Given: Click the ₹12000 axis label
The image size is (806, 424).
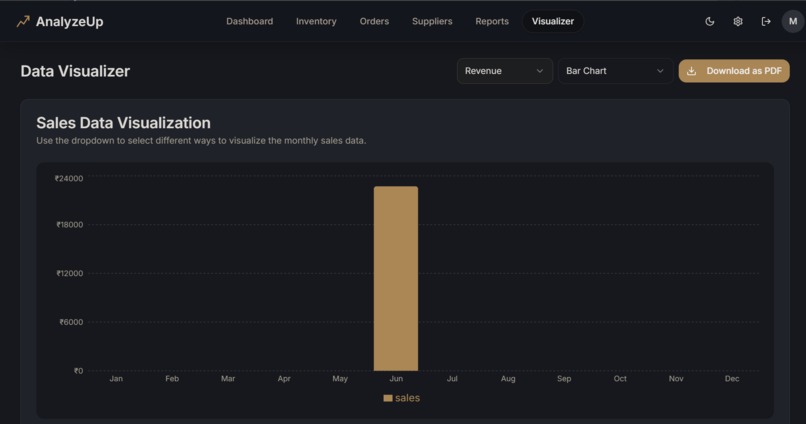Looking at the screenshot, I should pyautogui.click(x=69, y=273).
